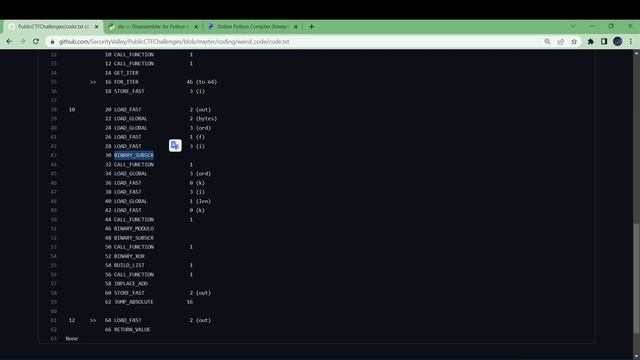Click RETURN_VALUE at offset 66
Viewport: 640px width, 360px height.
tap(132, 329)
